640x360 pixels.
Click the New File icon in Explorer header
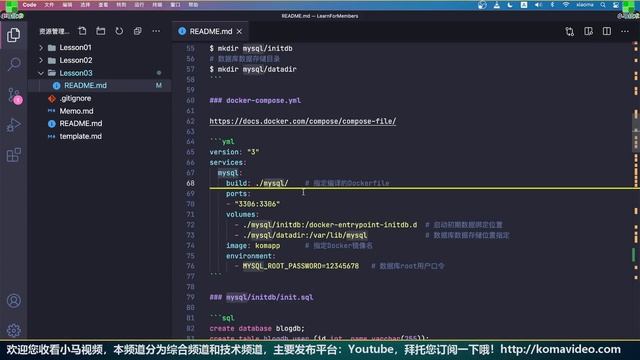tap(82, 31)
